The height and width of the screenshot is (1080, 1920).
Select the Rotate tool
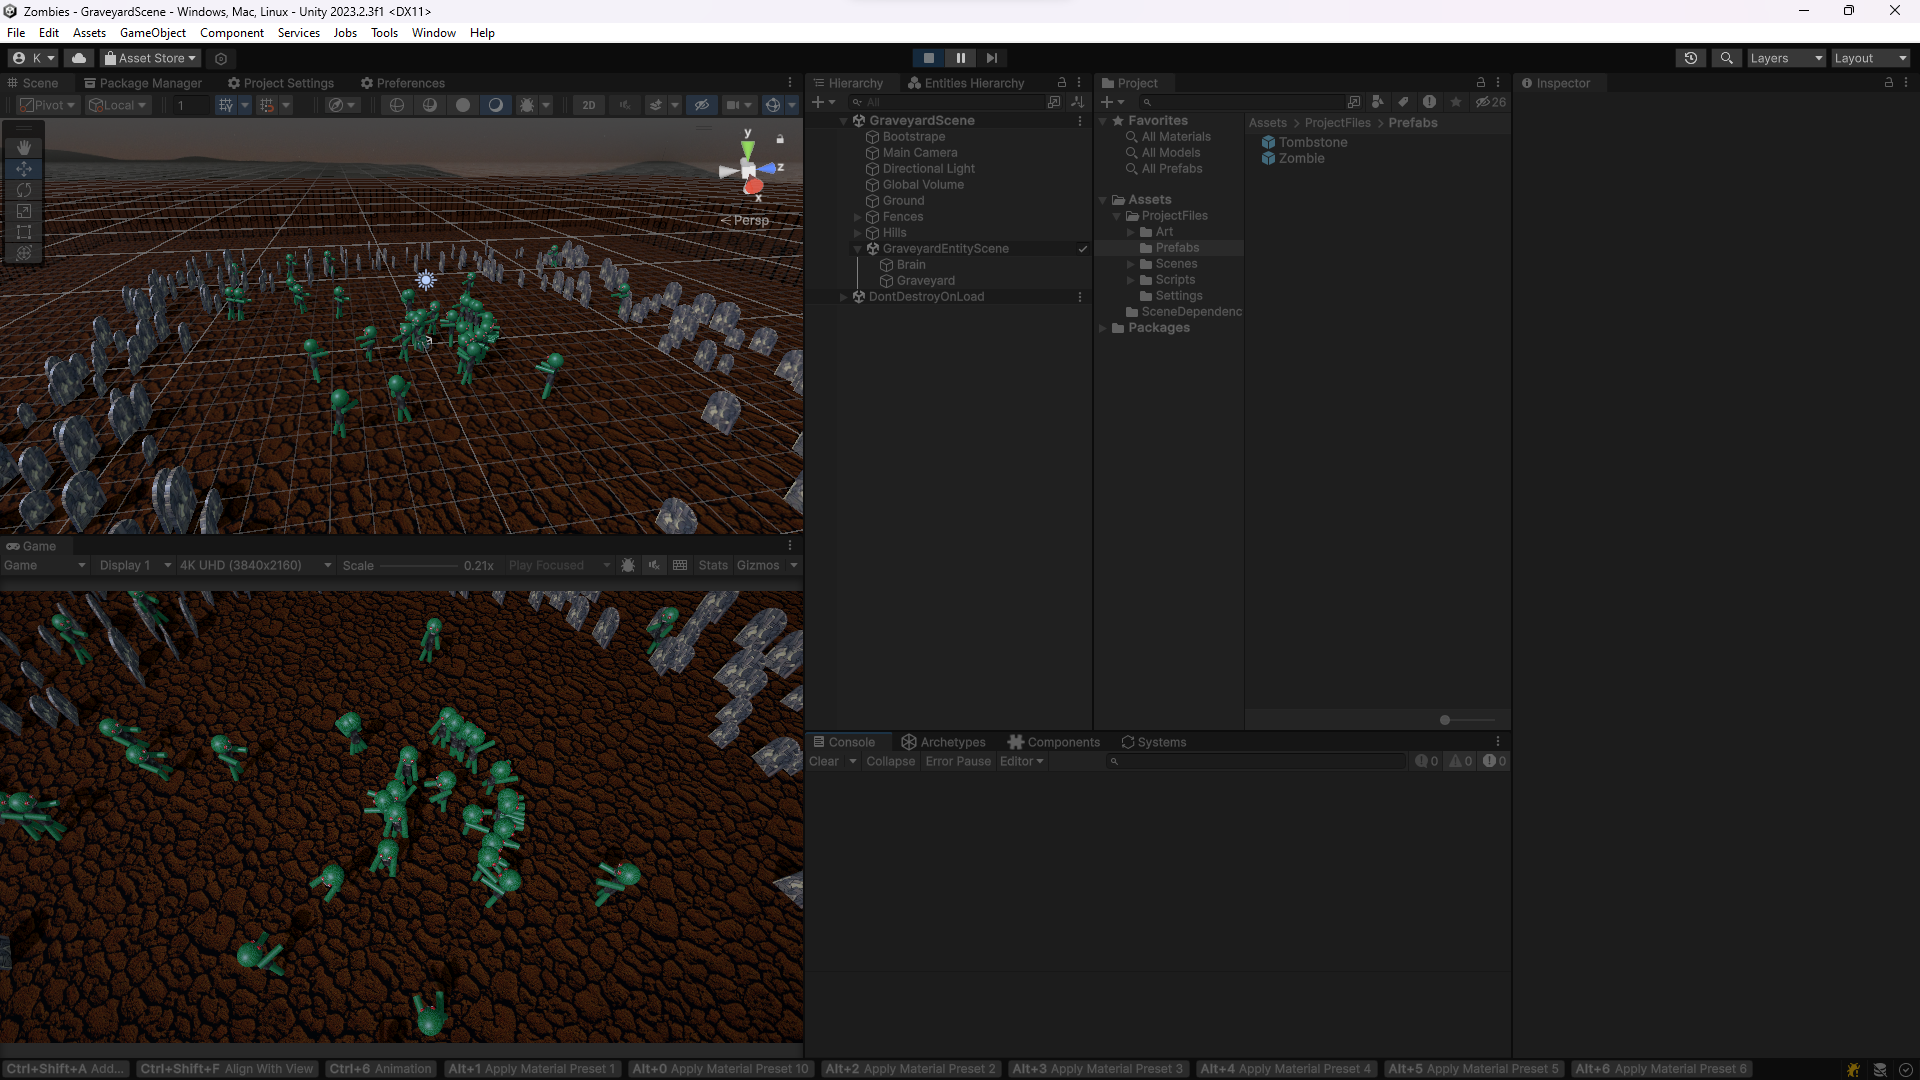(x=24, y=190)
